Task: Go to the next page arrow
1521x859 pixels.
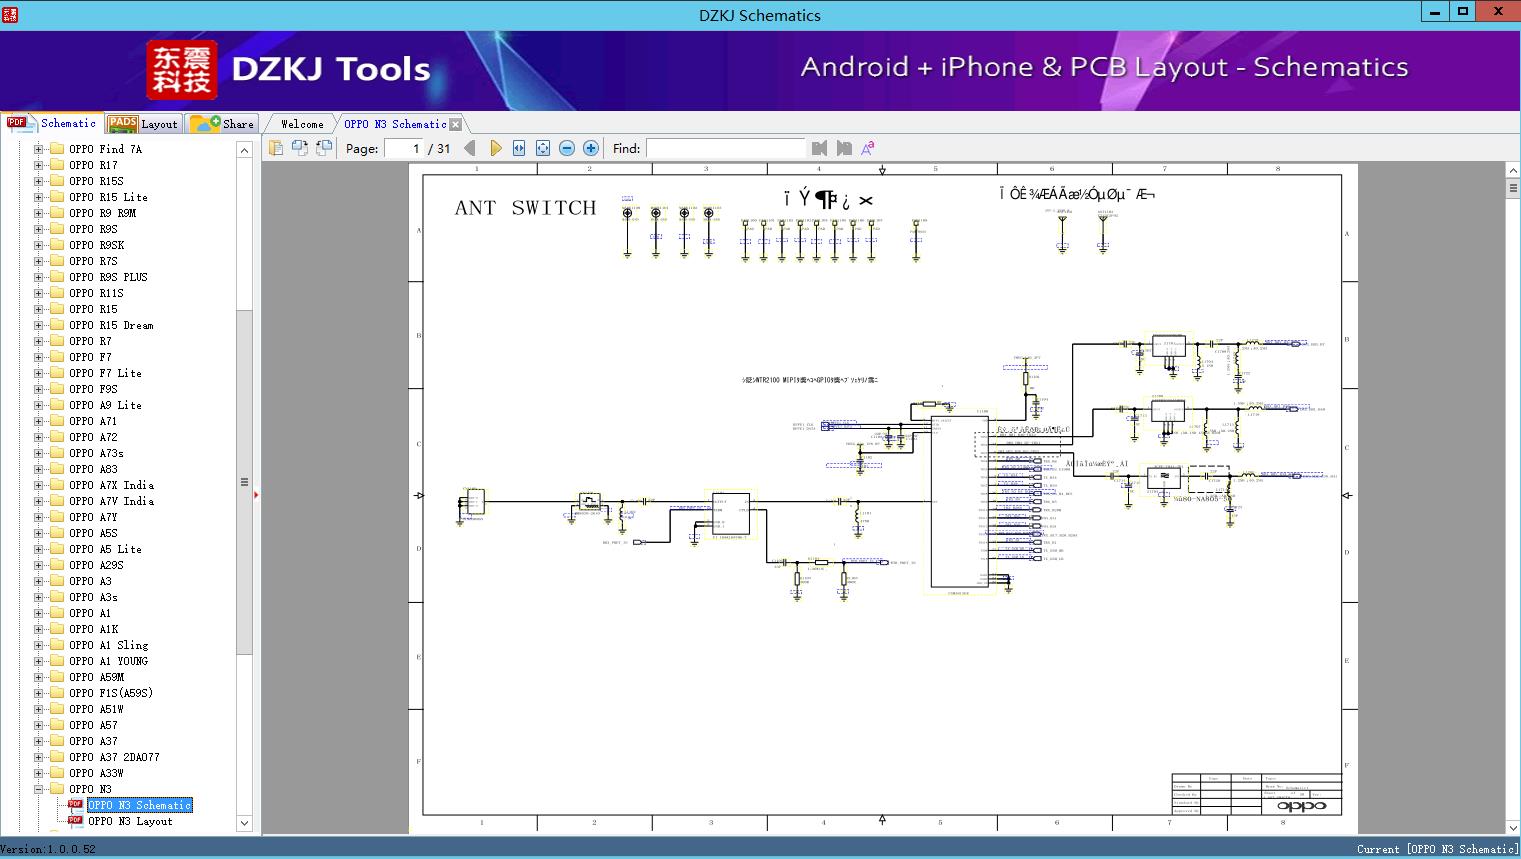Action: point(495,148)
